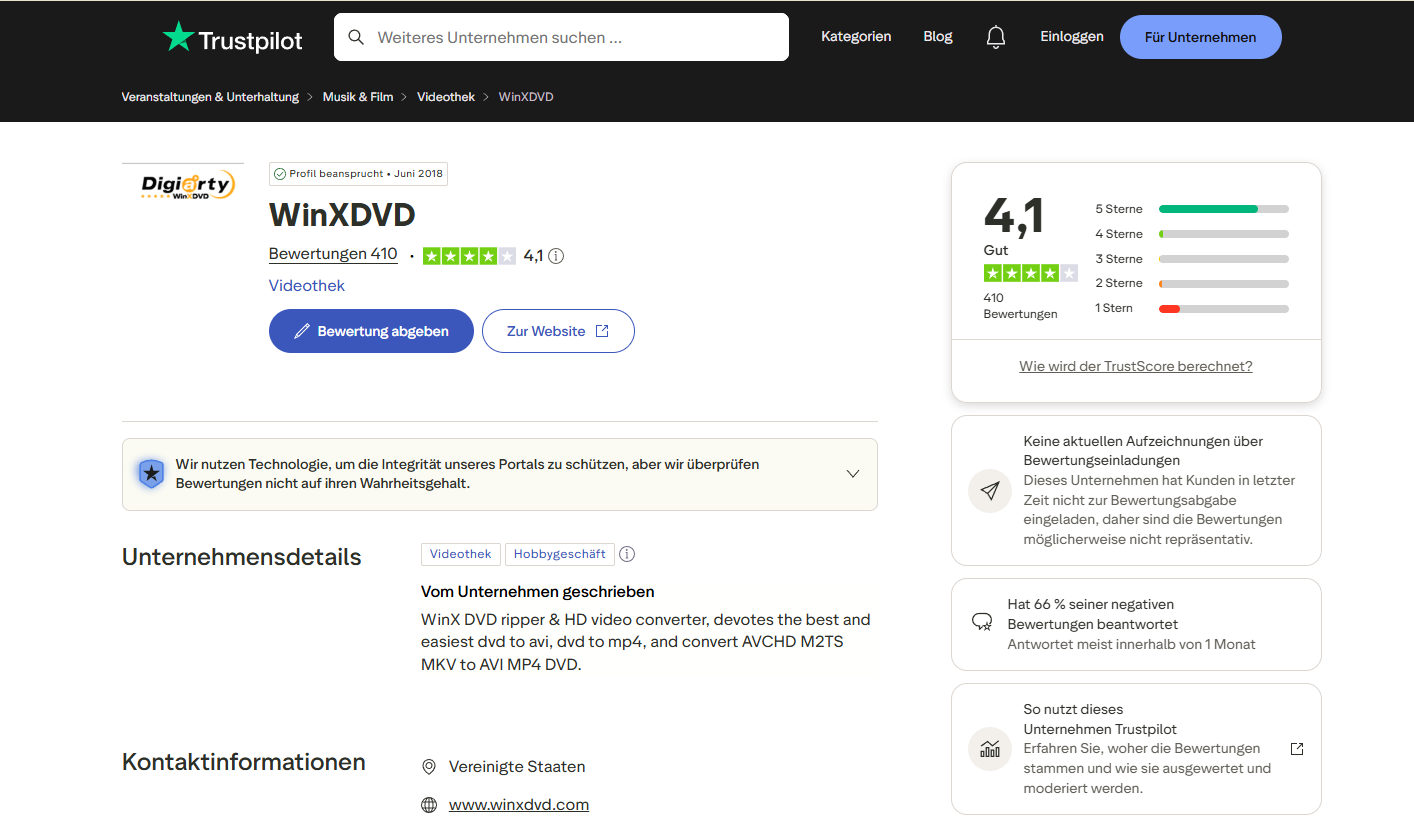Viewport: 1414px width, 831px height.
Task: Open the Trustpilot logo home link
Action: click(232, 38)
